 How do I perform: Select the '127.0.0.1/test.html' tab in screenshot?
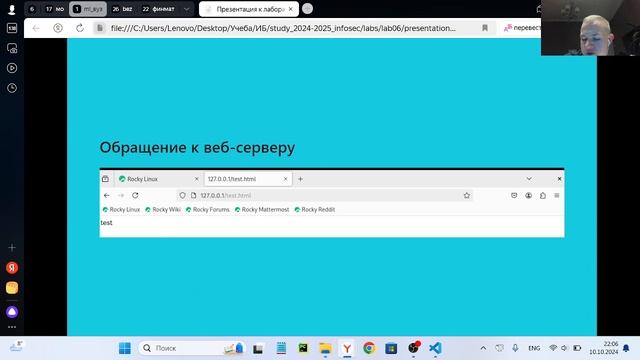pyautogui.click(x=248, y=179)
